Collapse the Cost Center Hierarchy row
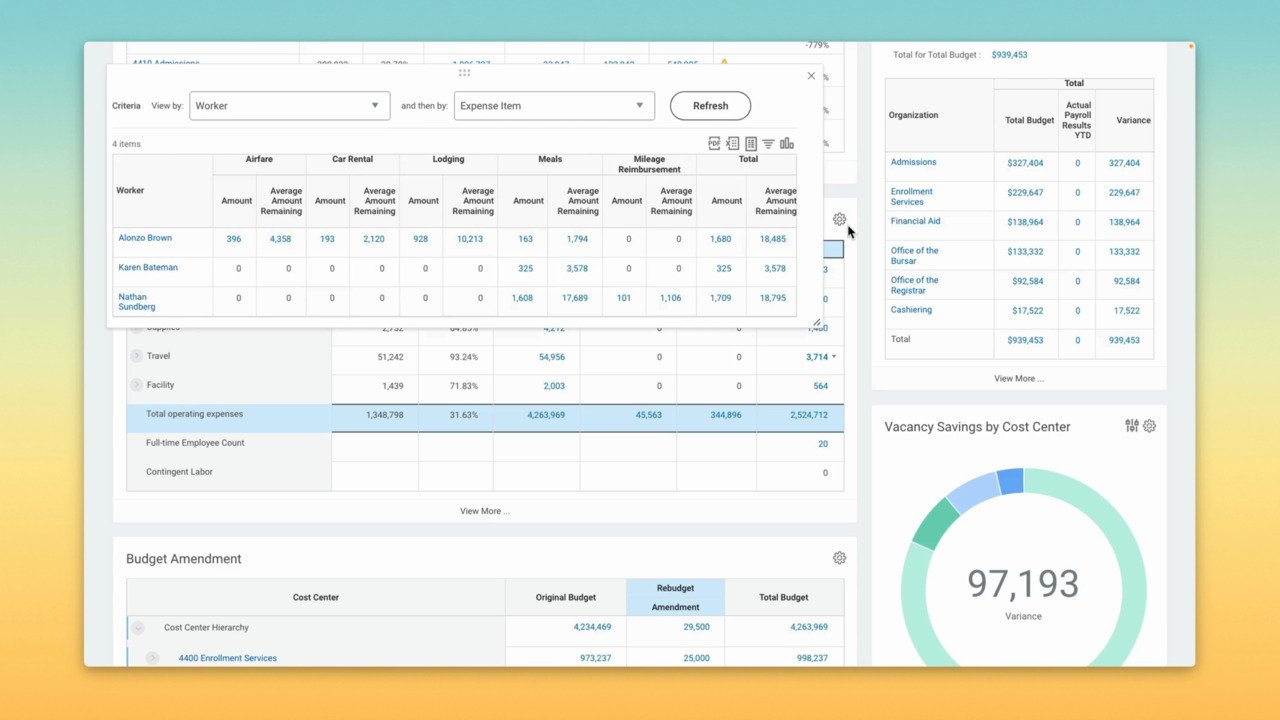Image resolution: width=1280 pixels, height=720 pixels. pyautogui.click(x=138, y=628)
